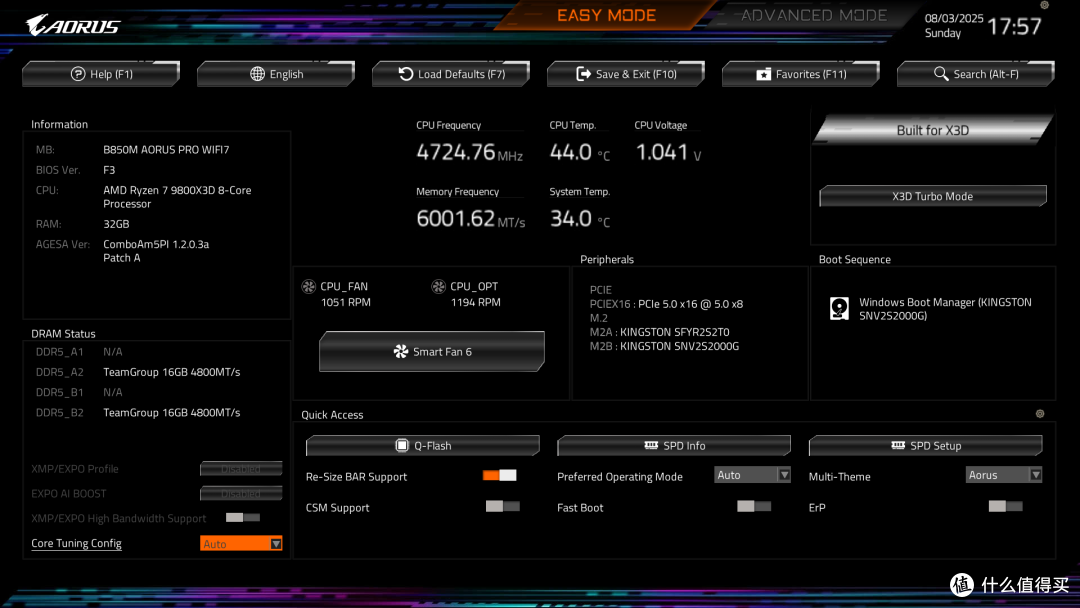
Task: Click the System Temp value 34.0
Action: (x=570, y=219)
